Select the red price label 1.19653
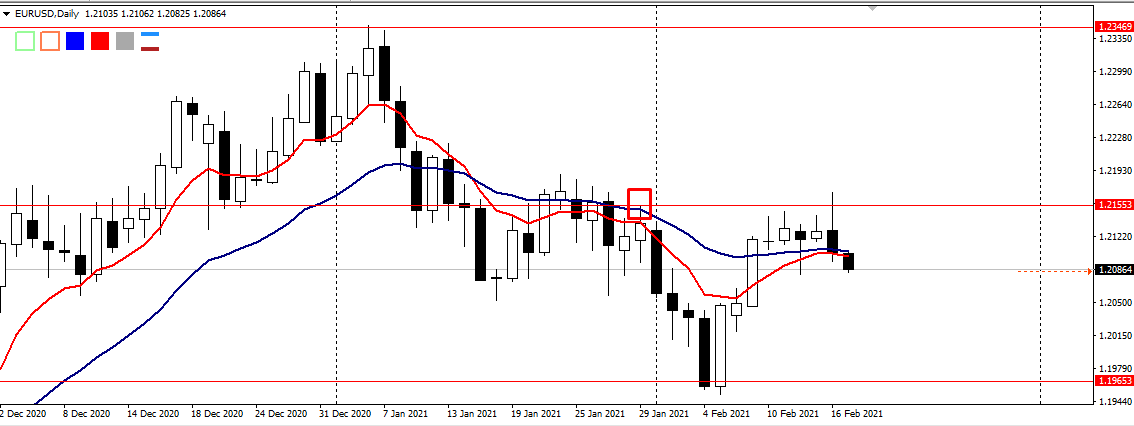Screen dimensions: 1134x426 pos(1114,380)
